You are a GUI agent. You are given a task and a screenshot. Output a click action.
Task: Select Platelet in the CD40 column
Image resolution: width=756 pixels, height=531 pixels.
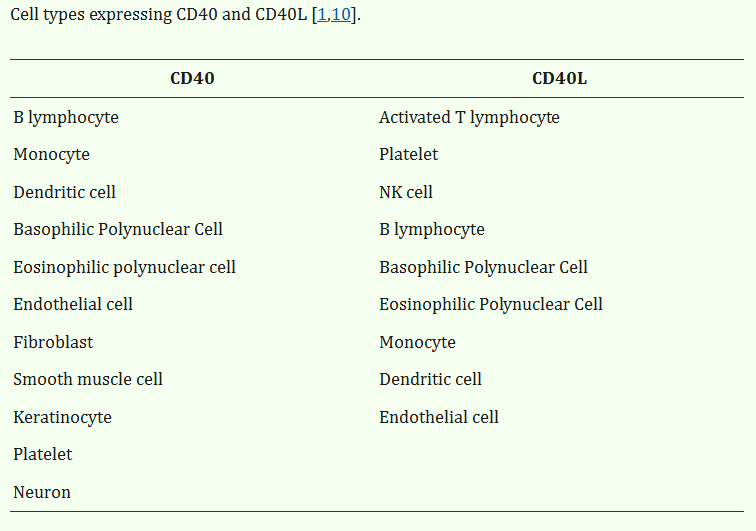click(x=43, y=454)
